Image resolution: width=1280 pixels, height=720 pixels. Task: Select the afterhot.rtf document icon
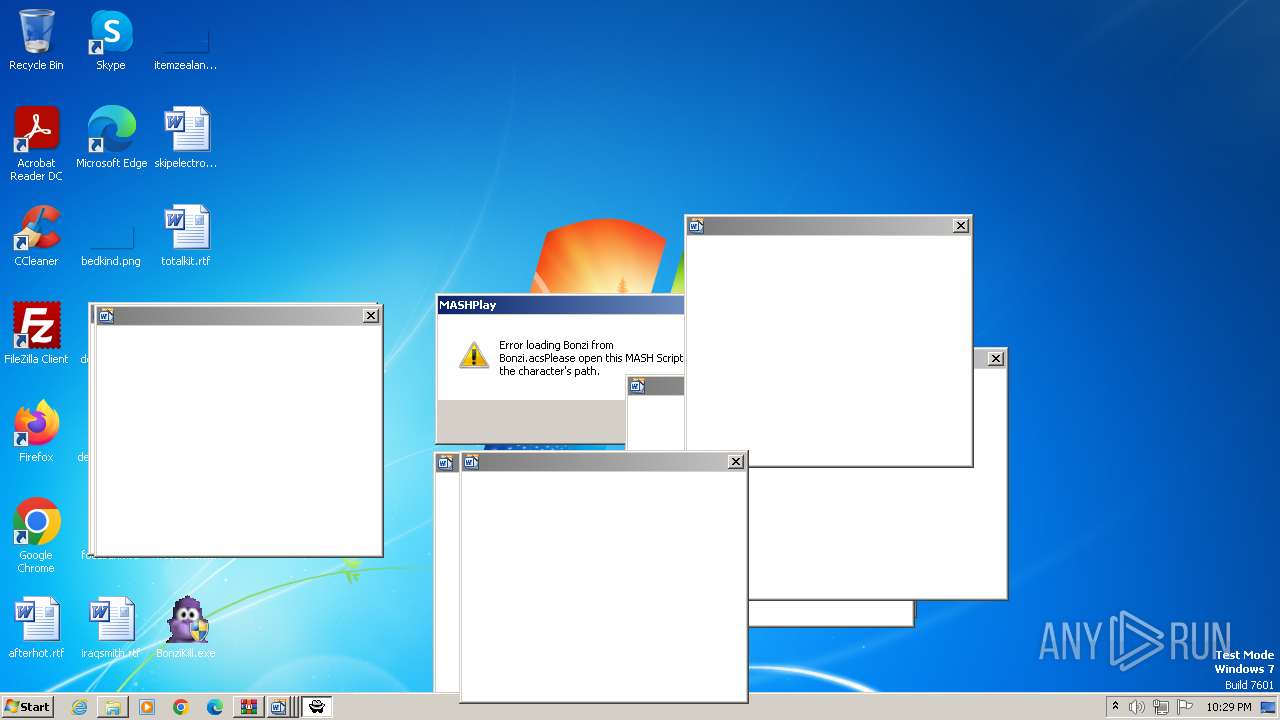36,628
